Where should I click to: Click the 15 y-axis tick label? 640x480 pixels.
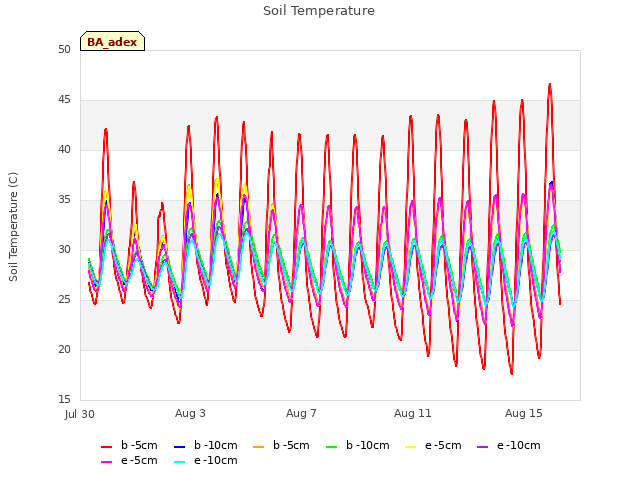[64, 399]
